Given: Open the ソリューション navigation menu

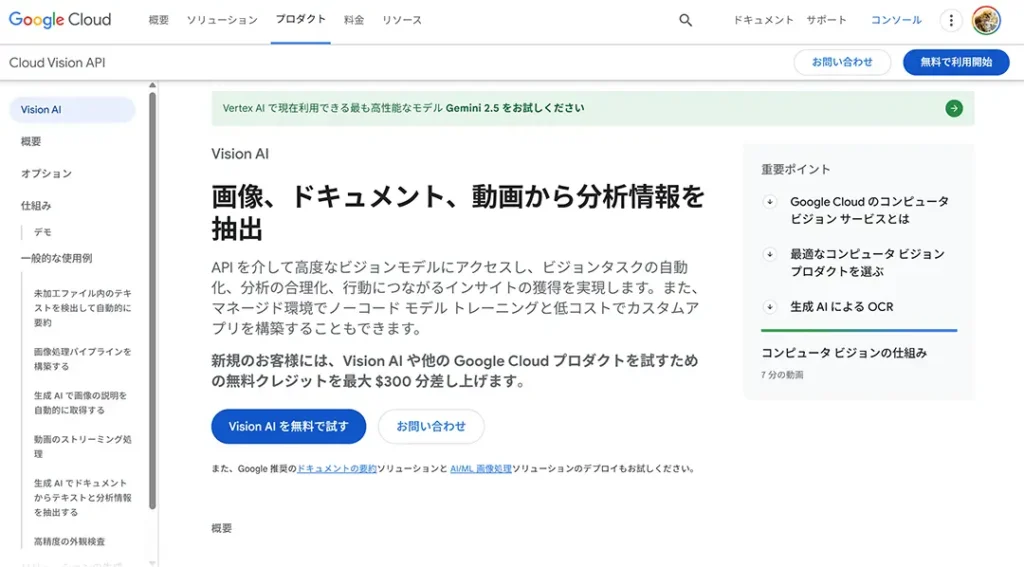Looking at the screenshot, I should (222, 20).
